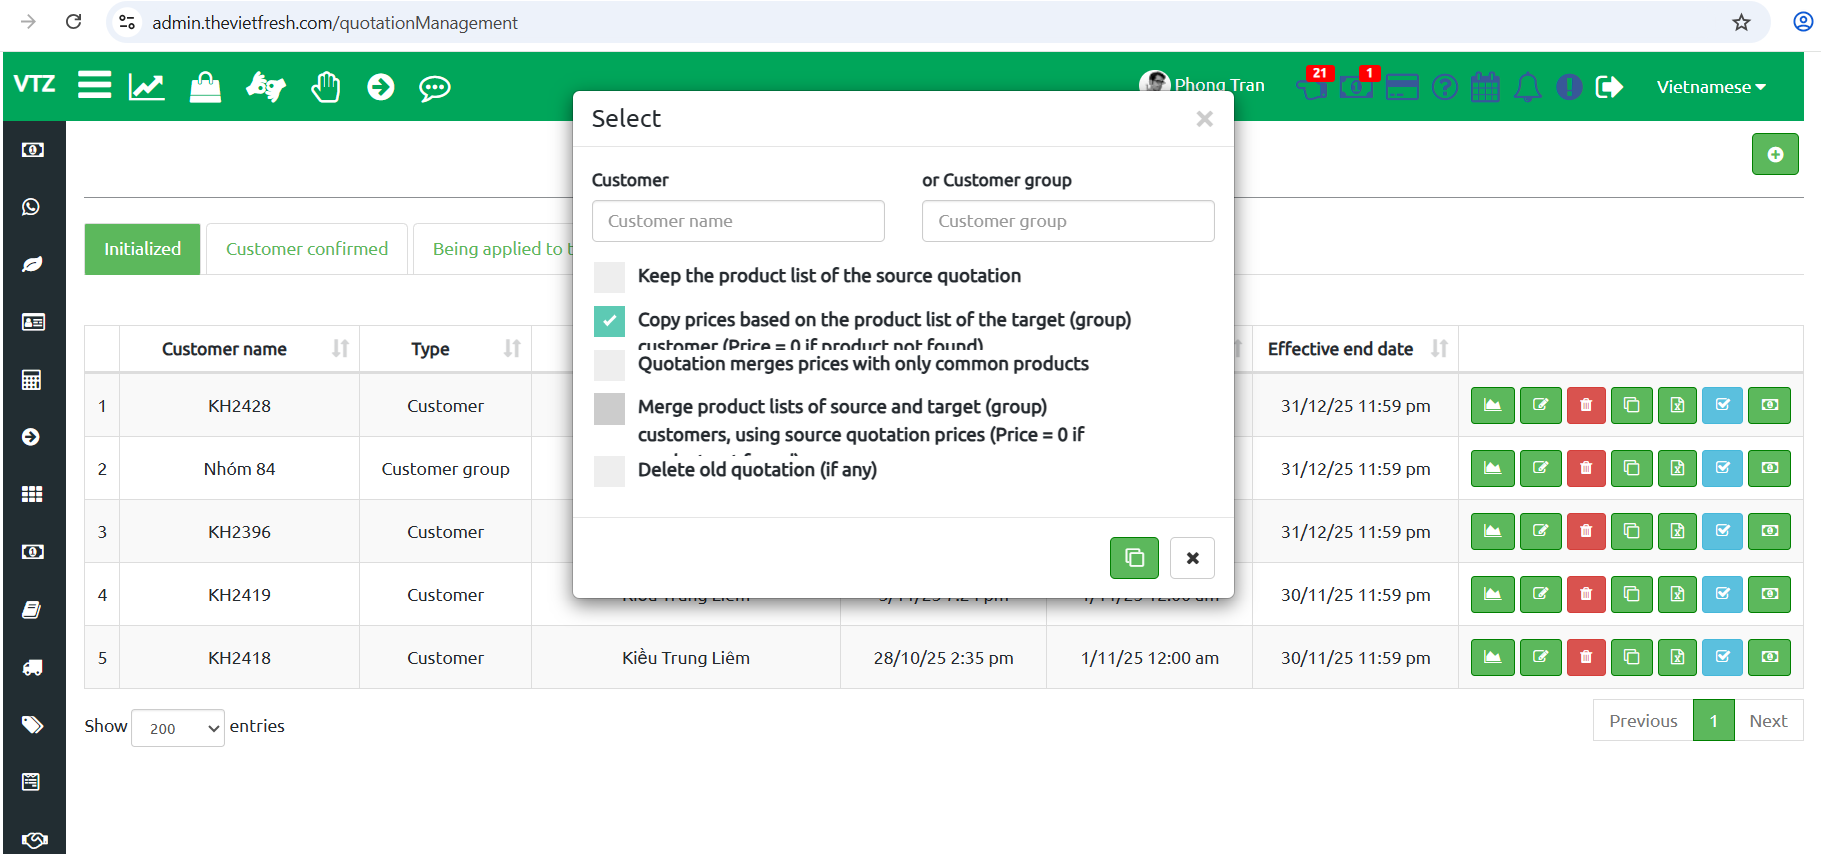
Task: Enable Keep the product list checkbox
Action: [609, 277]
